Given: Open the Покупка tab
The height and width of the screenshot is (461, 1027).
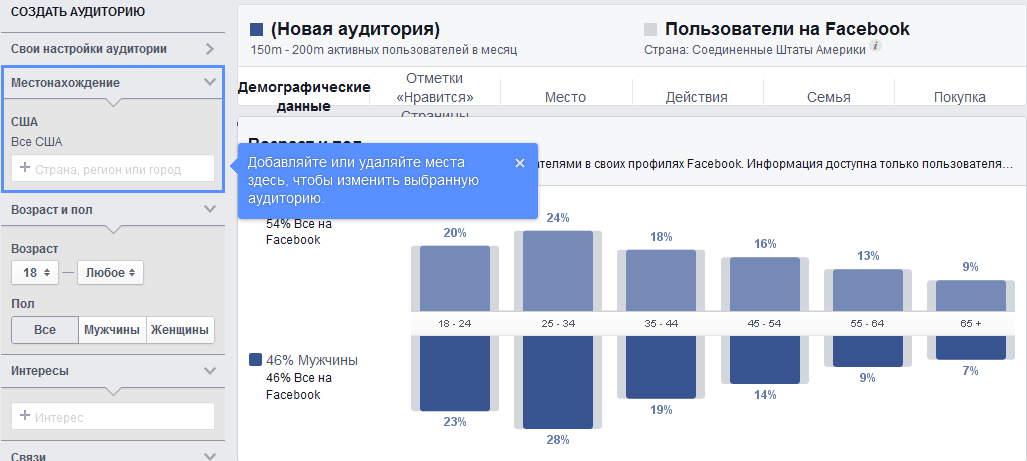Looking at the screenshot, I should click(x=960, y=97).
